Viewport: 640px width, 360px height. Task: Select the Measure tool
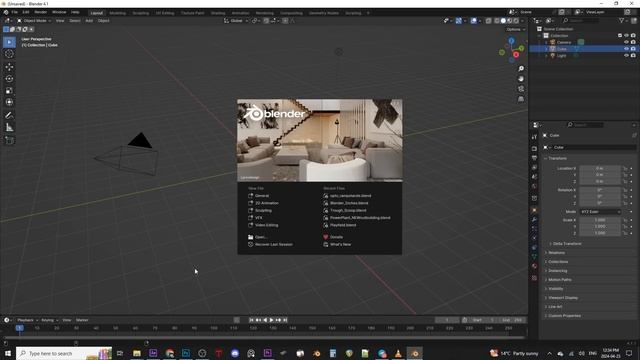9,127
